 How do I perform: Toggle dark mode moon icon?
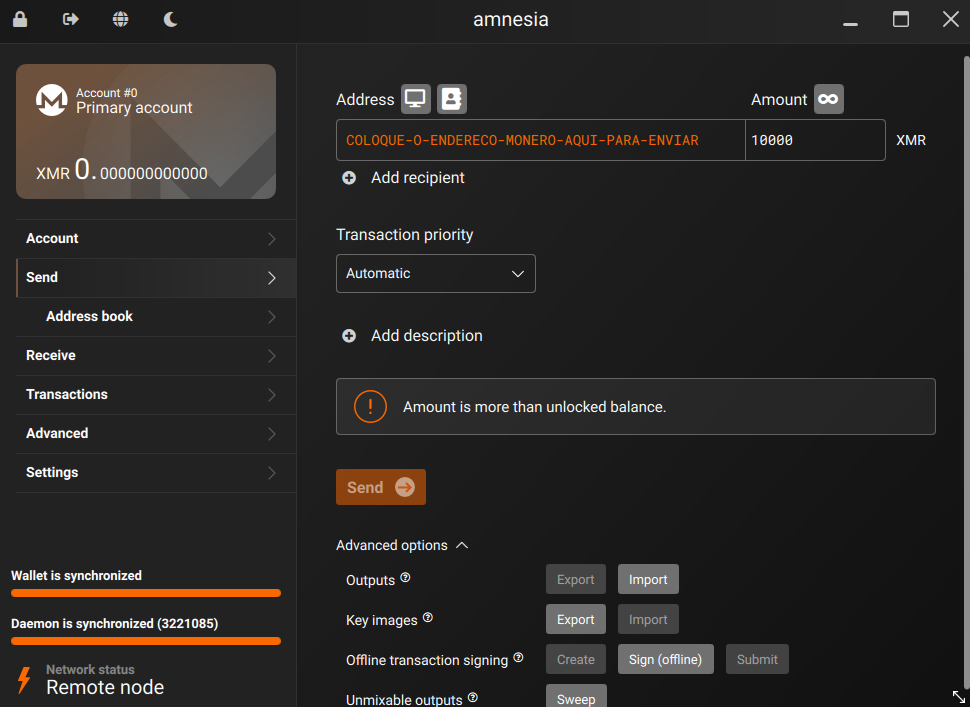click(171, 19)
